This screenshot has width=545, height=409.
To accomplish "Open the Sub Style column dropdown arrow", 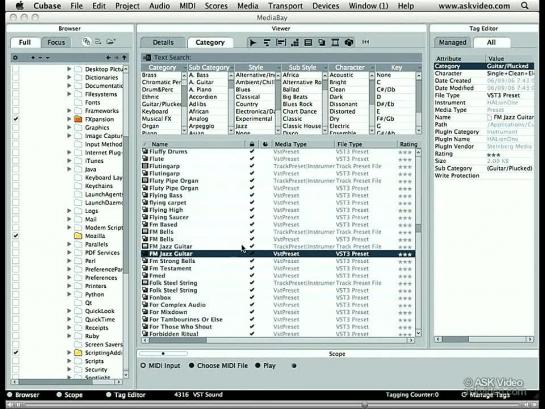I will [325, 67].
